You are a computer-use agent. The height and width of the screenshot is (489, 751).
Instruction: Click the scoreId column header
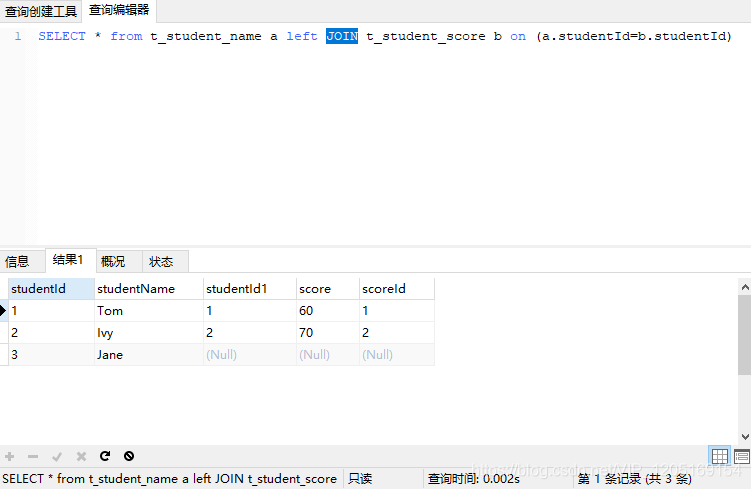coord(397,289)
